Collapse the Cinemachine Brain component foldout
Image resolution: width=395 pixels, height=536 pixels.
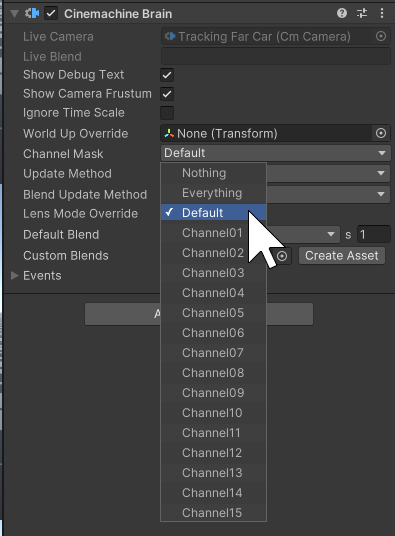14,14
